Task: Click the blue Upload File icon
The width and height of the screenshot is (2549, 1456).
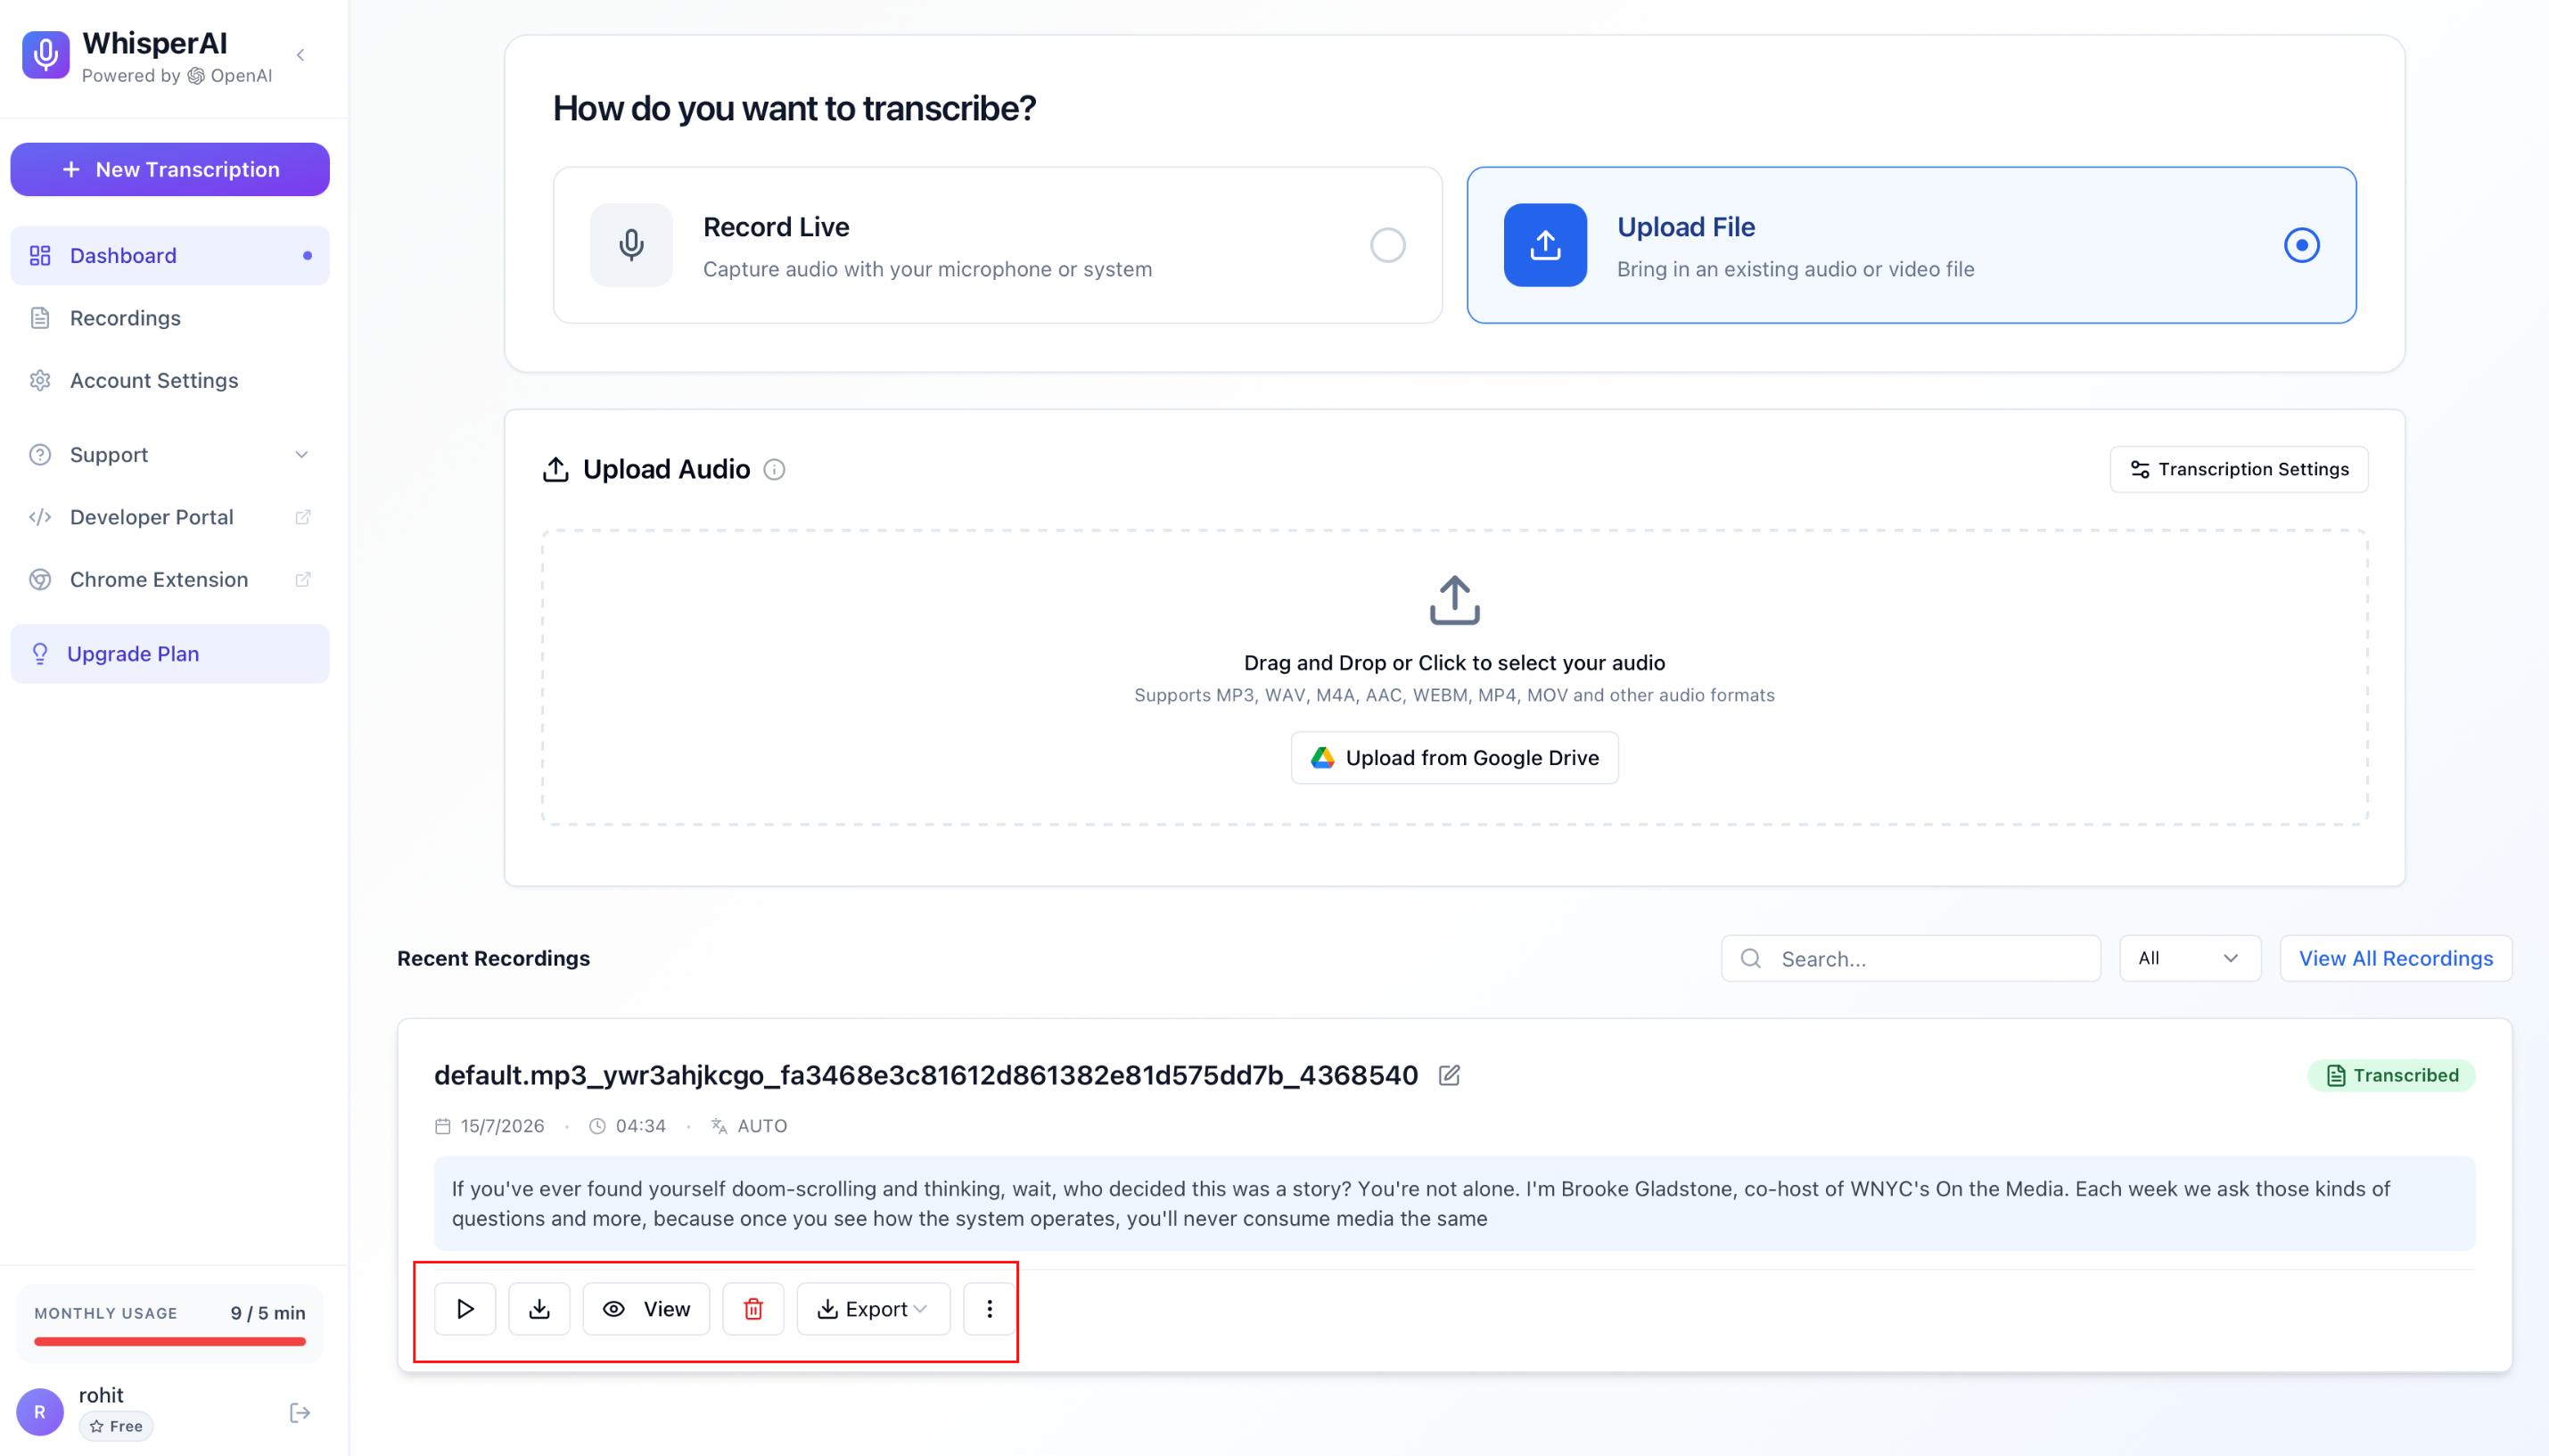Action: tap(1545, 245)
